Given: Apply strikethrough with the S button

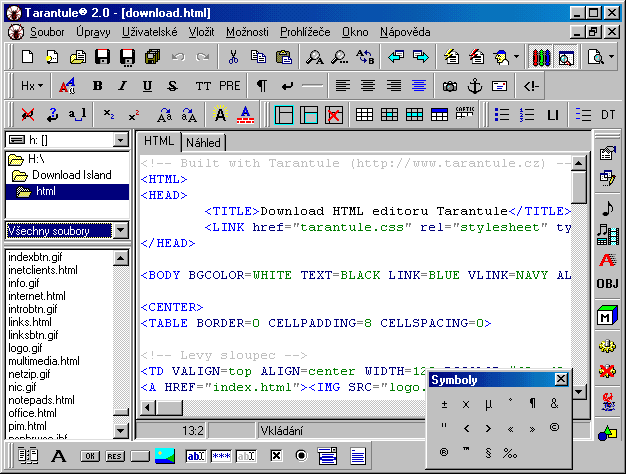Looking at the screenshot, I should click(x=172, y=86).
